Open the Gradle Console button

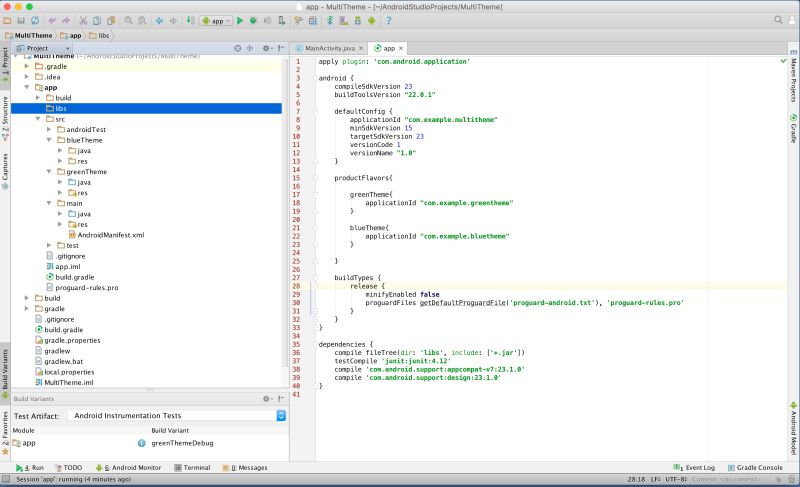point(755,468)
